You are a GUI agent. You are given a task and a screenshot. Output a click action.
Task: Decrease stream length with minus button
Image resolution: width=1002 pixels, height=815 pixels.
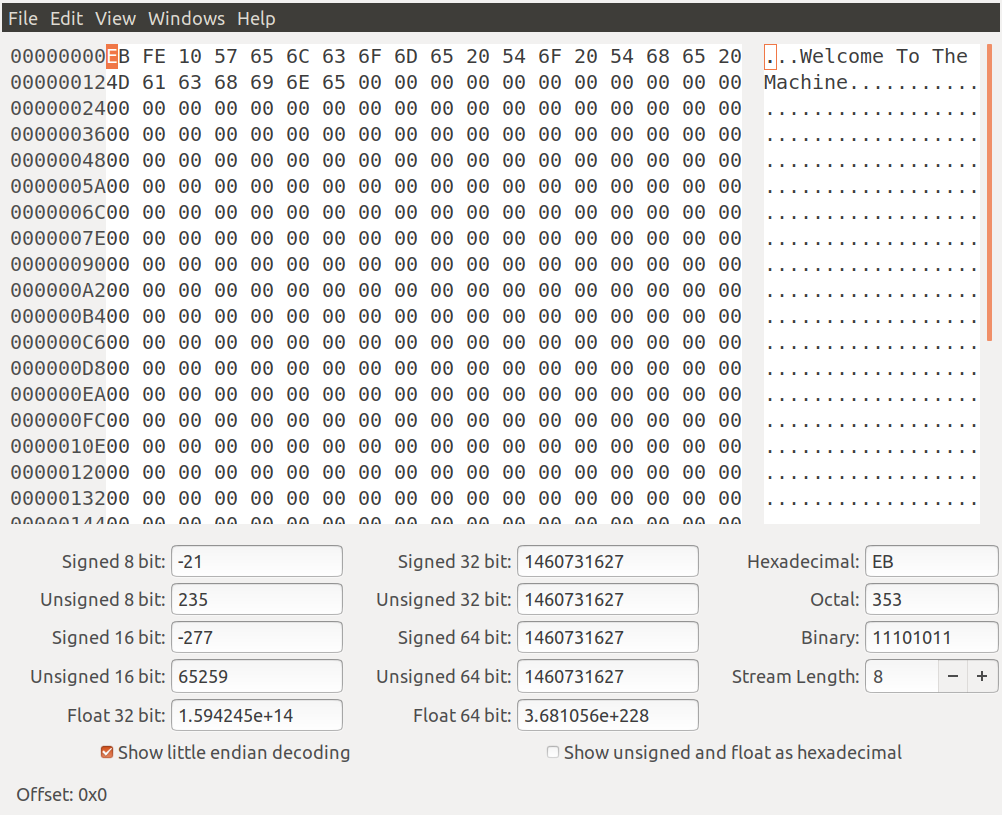click(x=953, y=677)
